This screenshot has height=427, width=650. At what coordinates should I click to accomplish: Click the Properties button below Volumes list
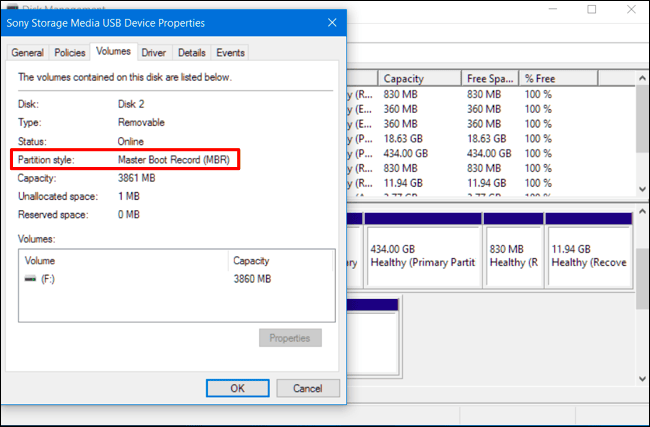(290, 338)
